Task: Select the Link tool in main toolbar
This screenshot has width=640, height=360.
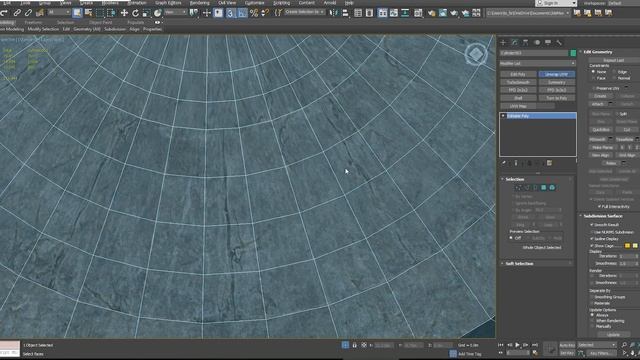Action: [17, 13]
